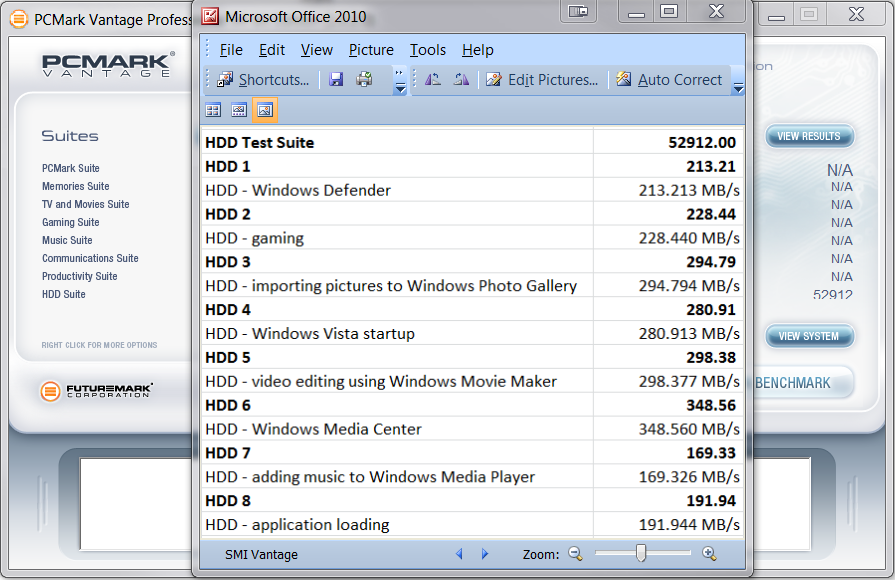
Task: Select HDD Suite in PCMark suites list
Action: click(64, 294)
